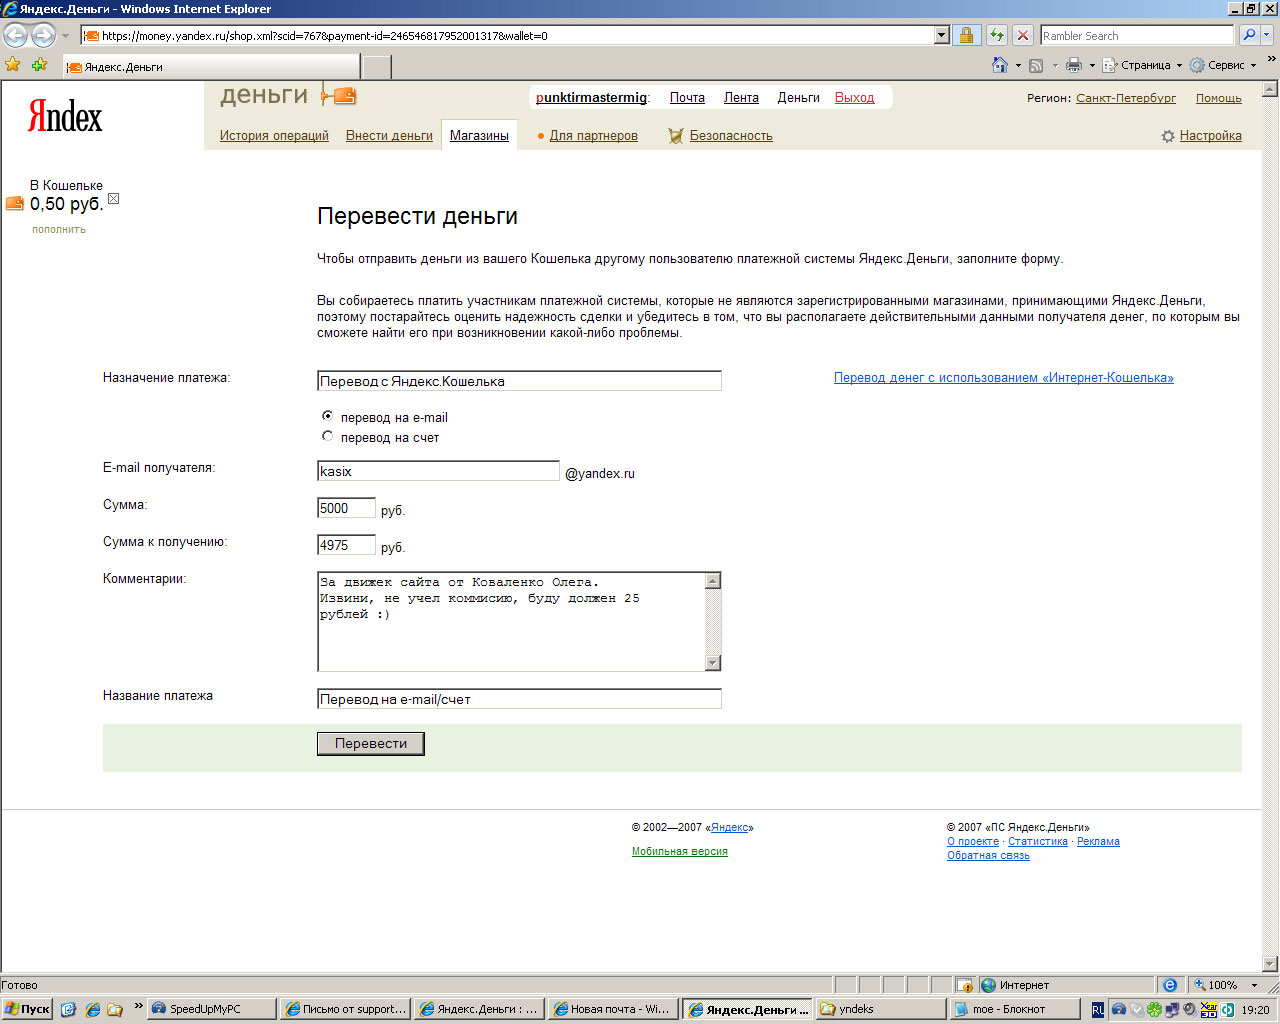Click the red Stop loading icon
The width and height of the screenshot is (1280, 1024).
click(1022, 36)
